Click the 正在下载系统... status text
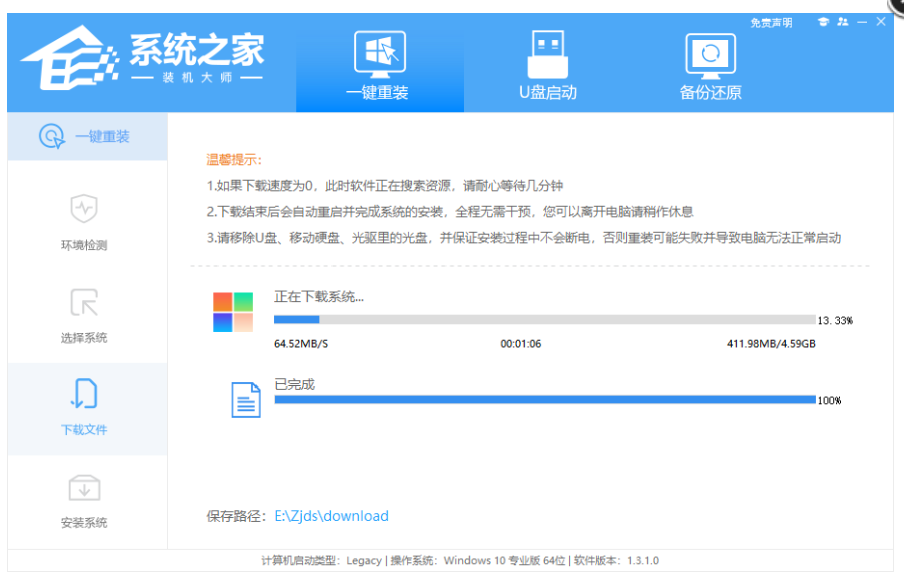The height and width of the screenshot is (586, 904). coord(319,297)
